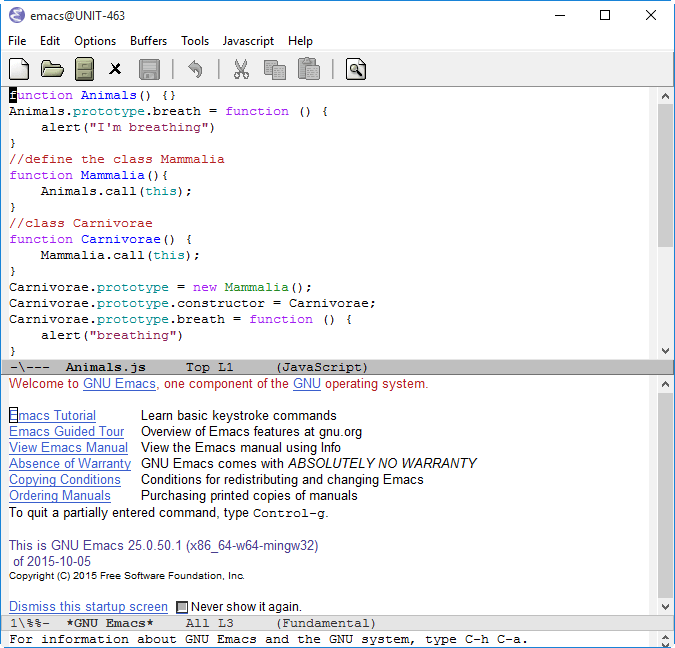Click the alert("I'm breathing") line
This screenshot has width=675, height=648.
[x=128, y=127]
